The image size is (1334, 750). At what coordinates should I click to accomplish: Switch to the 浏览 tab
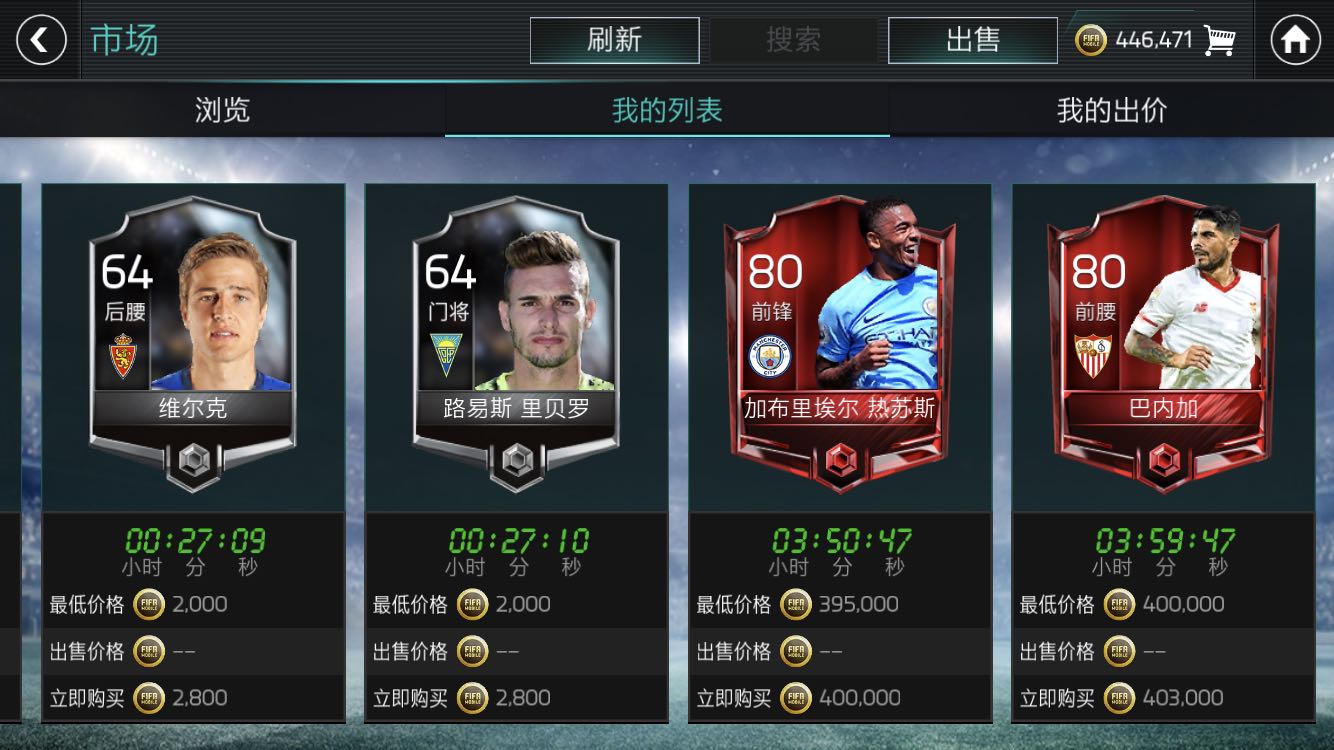point(222,110)
